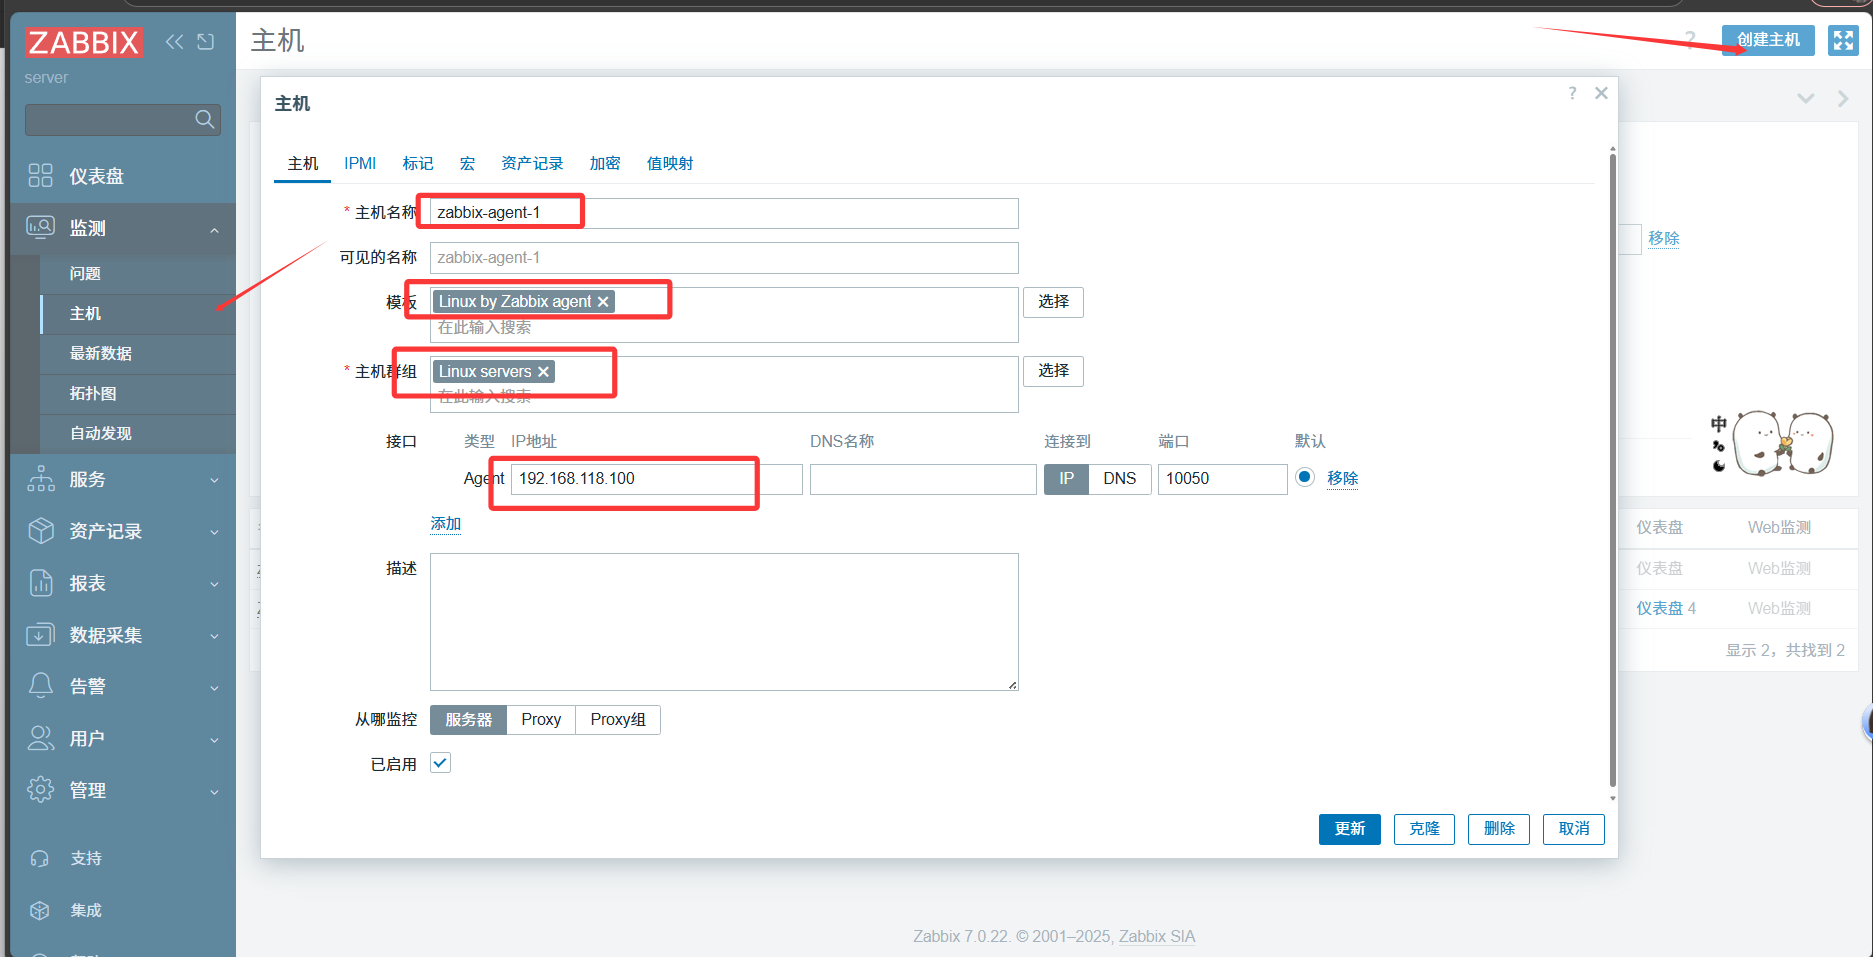
Task: Click the 端口 port field 10050
Action: pyautogui.click(x=1222, y=479)
